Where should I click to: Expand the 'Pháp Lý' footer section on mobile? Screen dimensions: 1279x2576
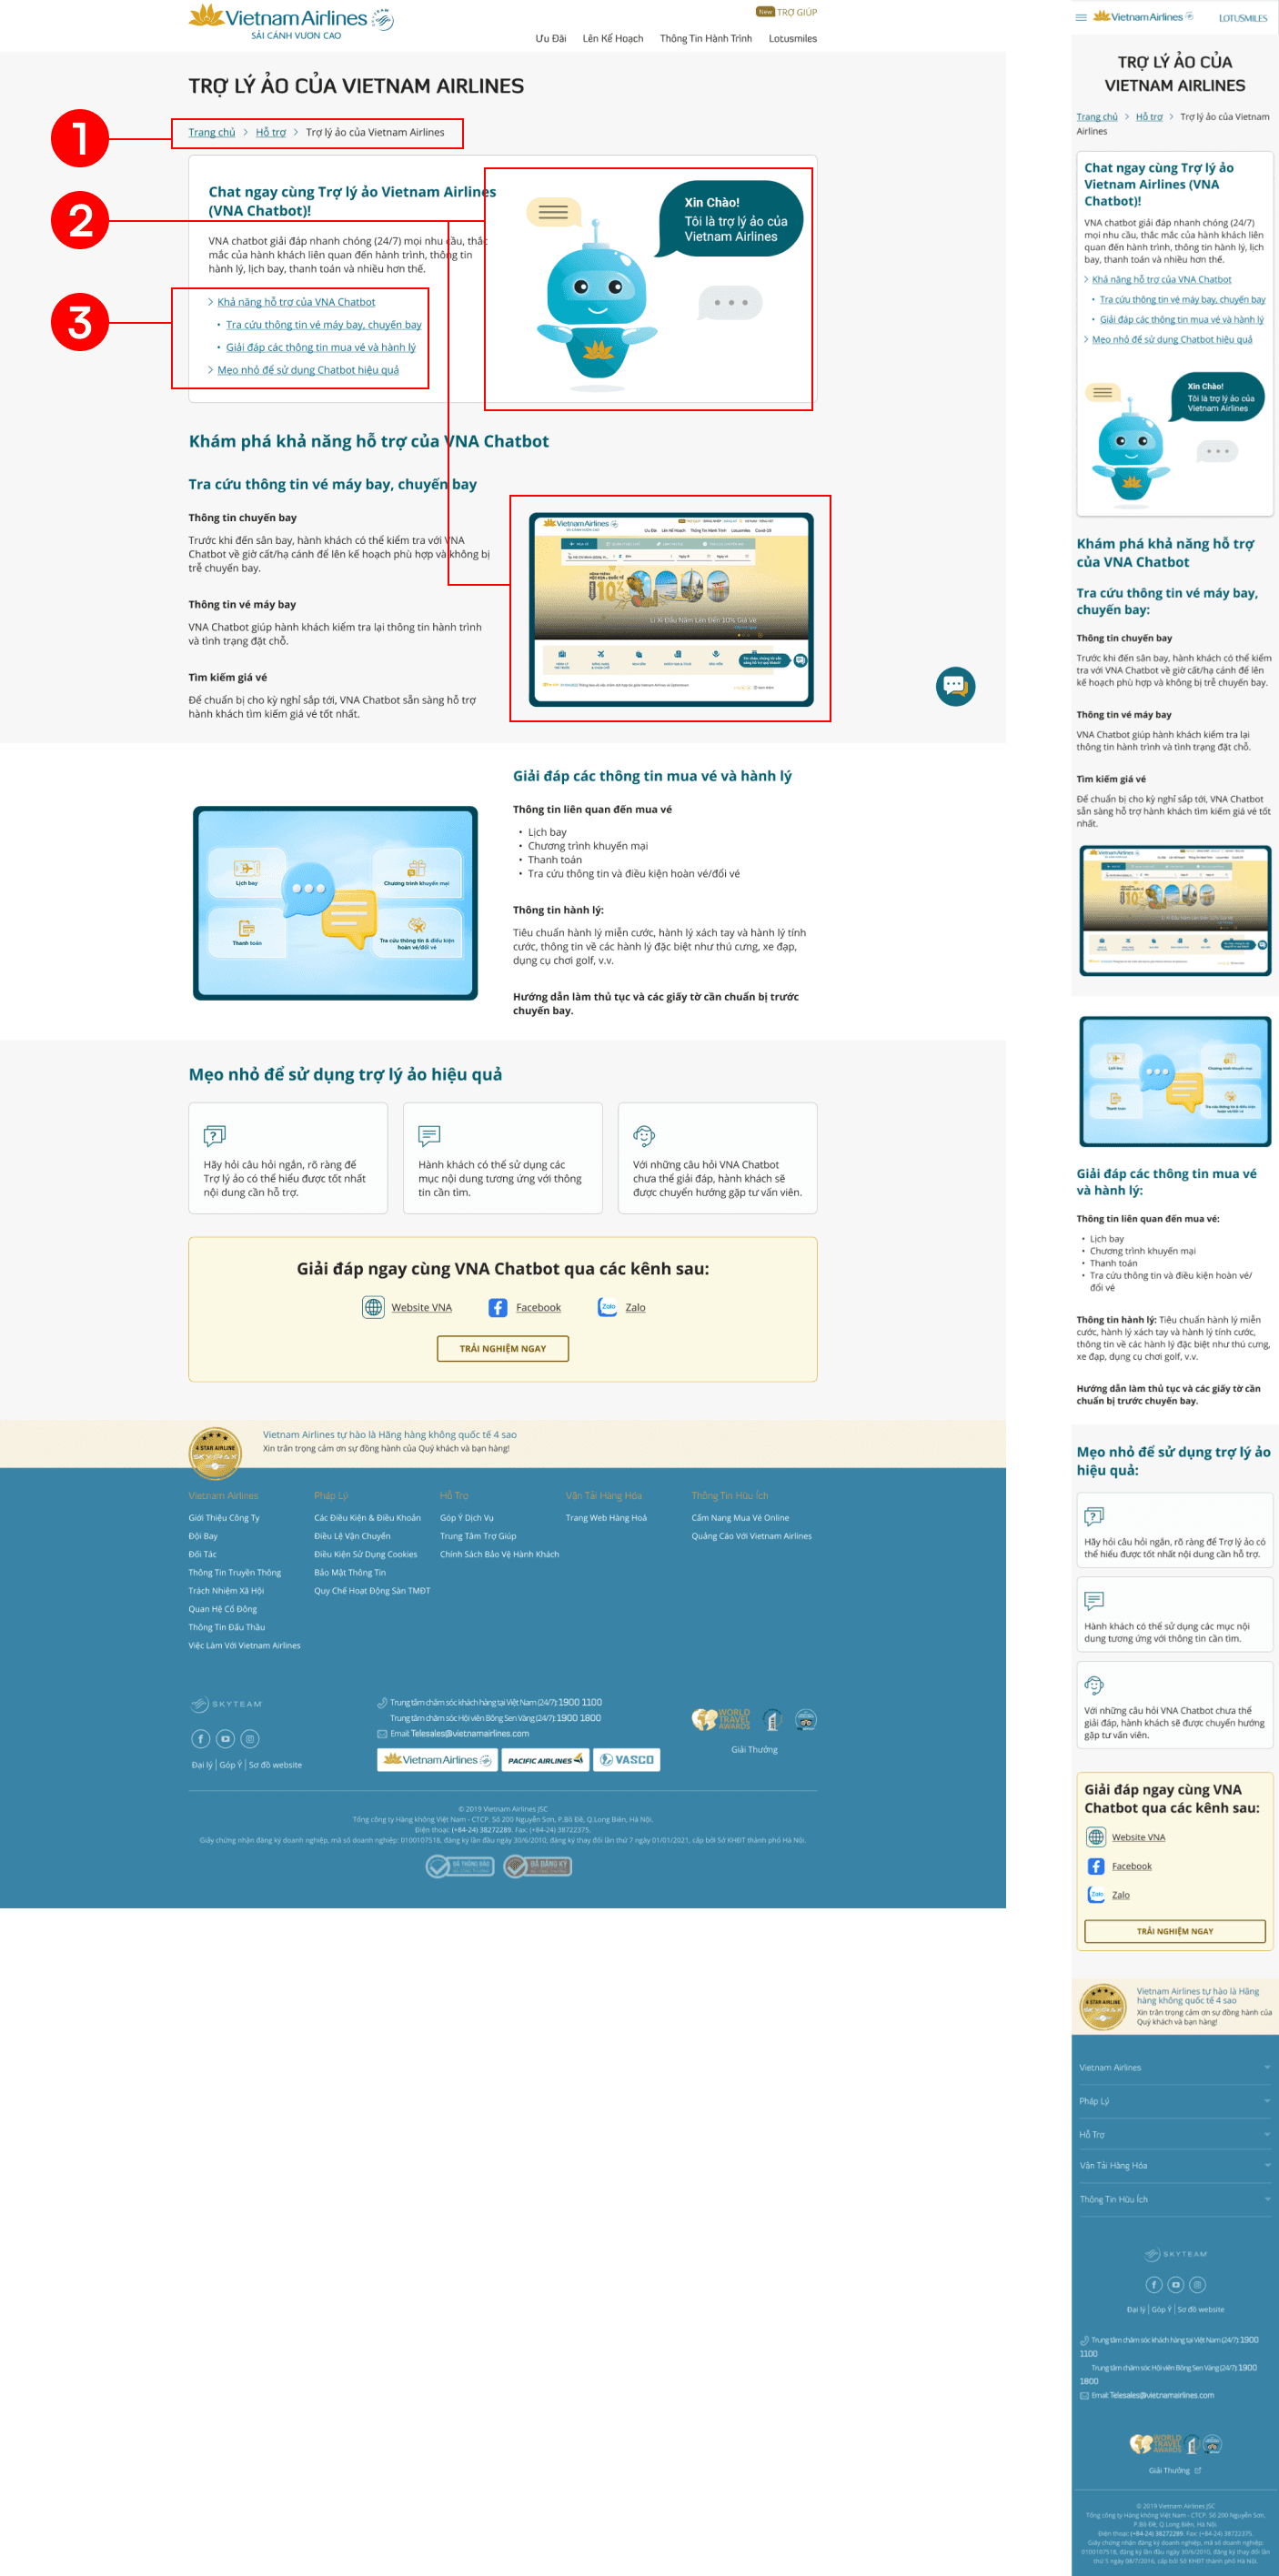(x=1175, y=2101)
